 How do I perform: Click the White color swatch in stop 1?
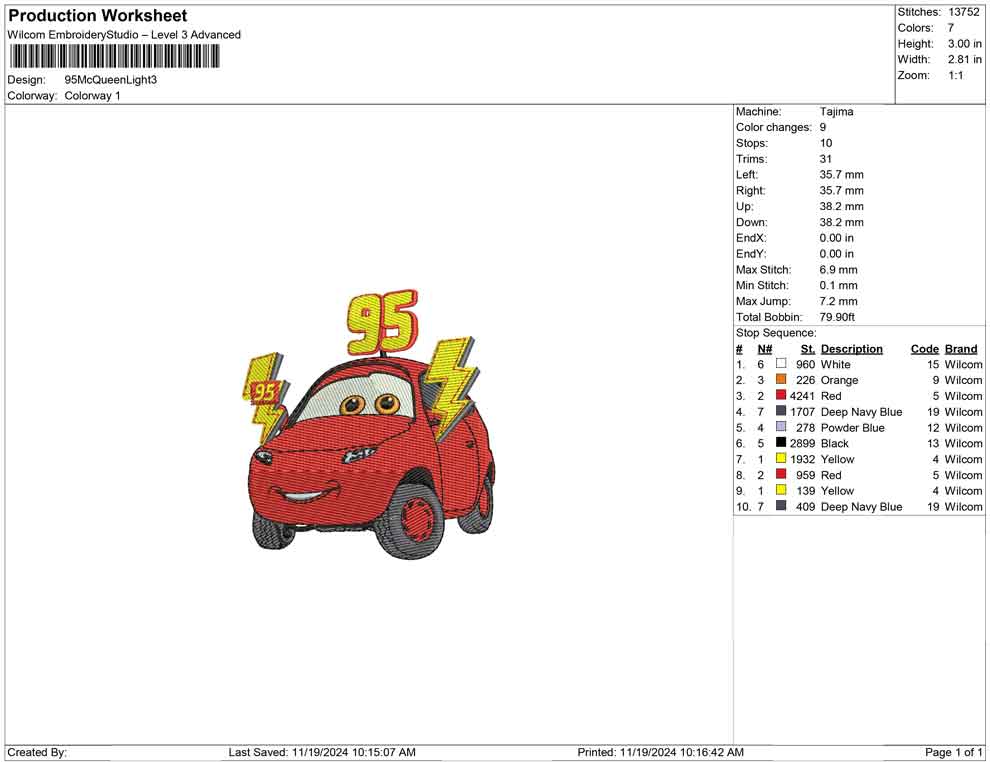click(781, 364)
